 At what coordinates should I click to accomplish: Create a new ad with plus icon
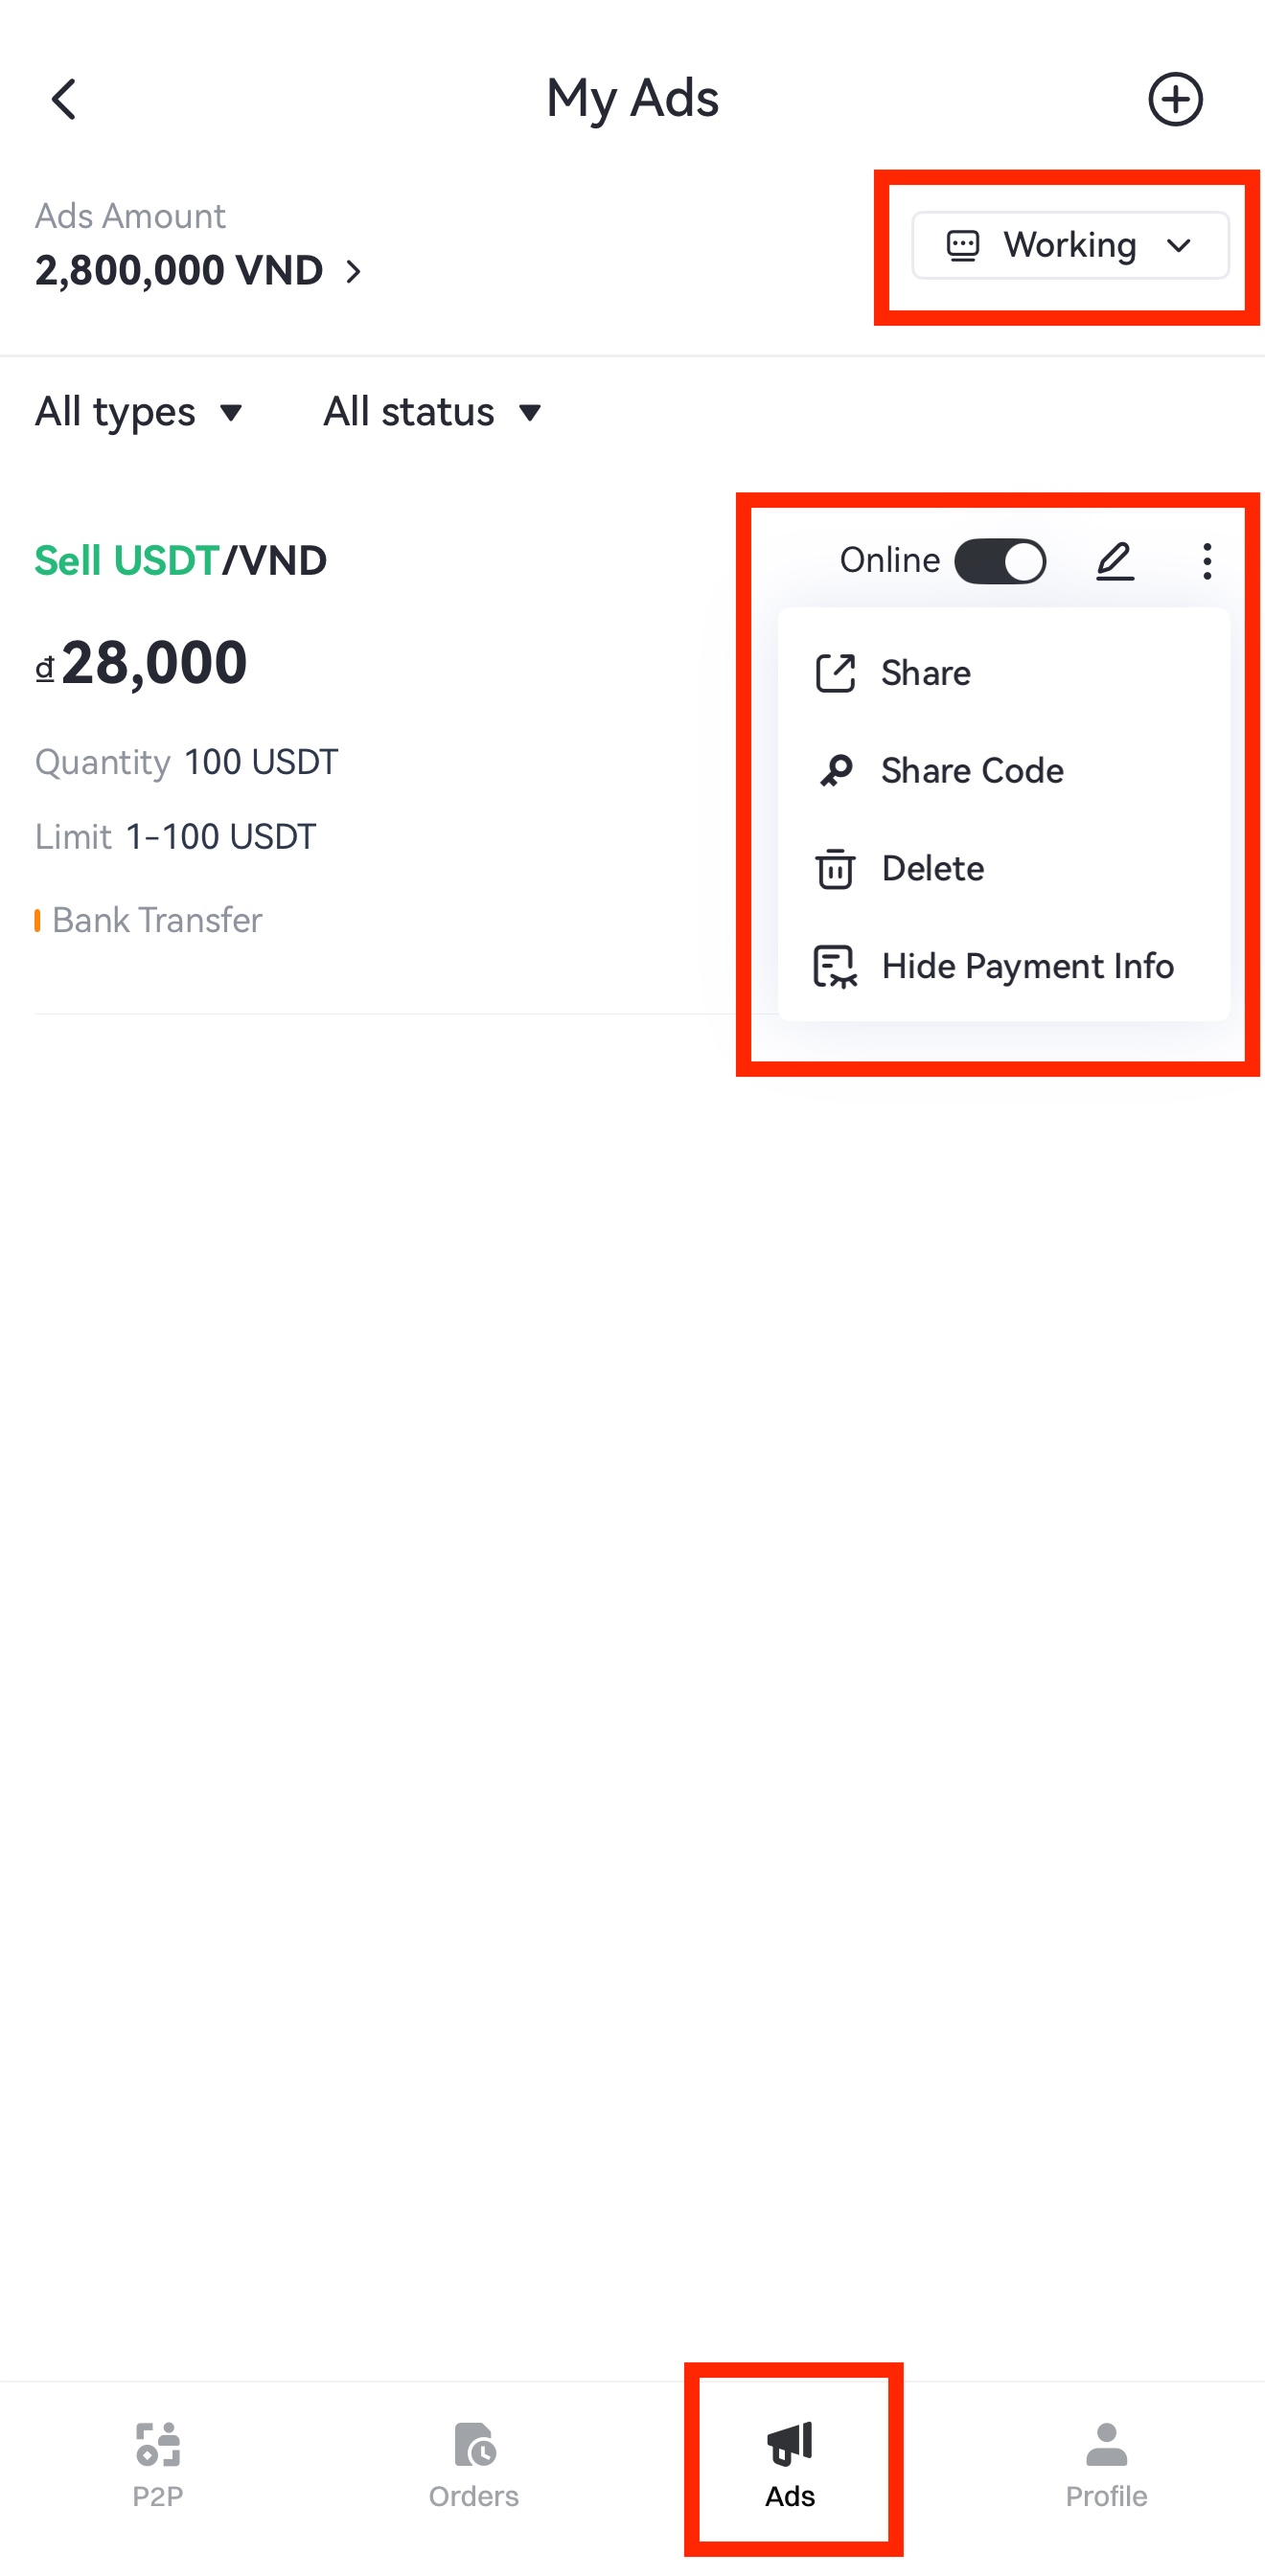(1174, 99)
